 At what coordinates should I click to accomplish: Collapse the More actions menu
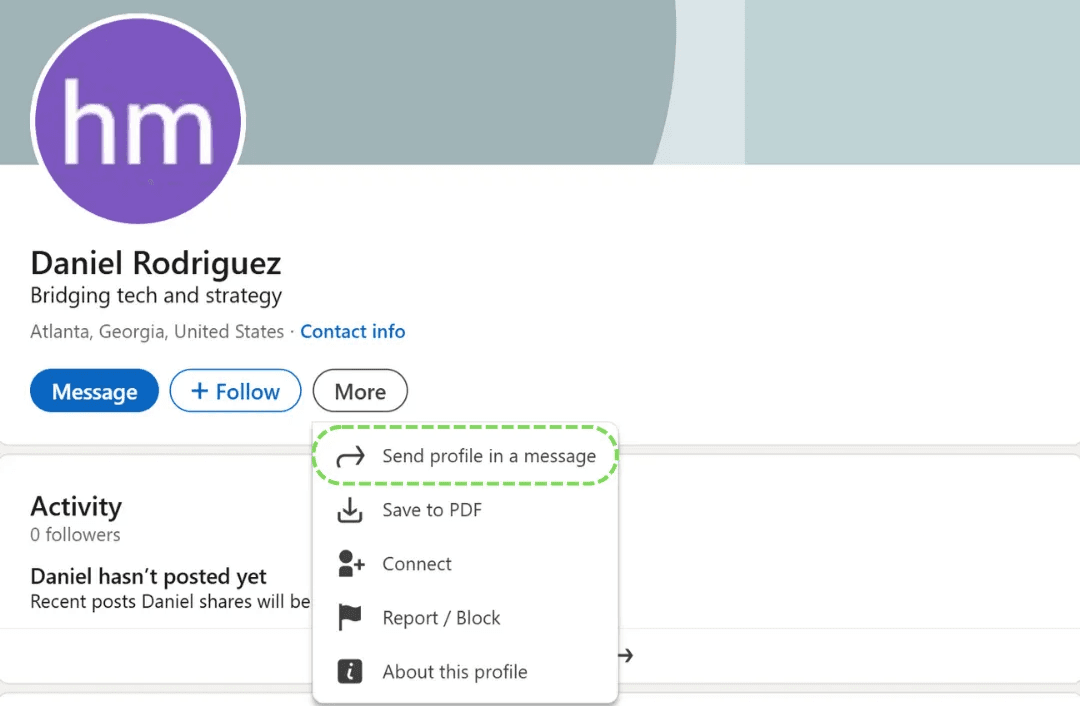coord(360,391)
